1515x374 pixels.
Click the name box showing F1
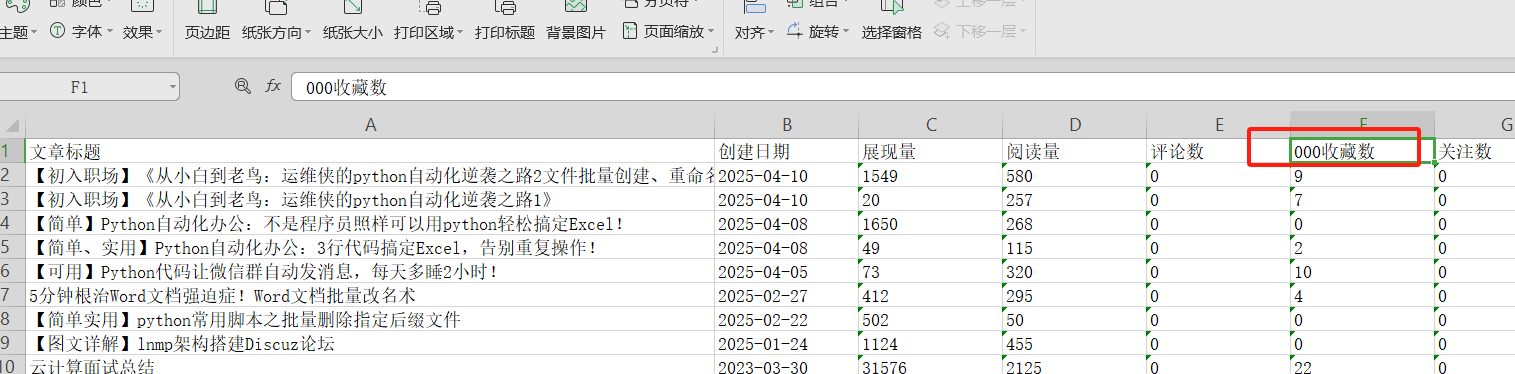coord(80,87)
